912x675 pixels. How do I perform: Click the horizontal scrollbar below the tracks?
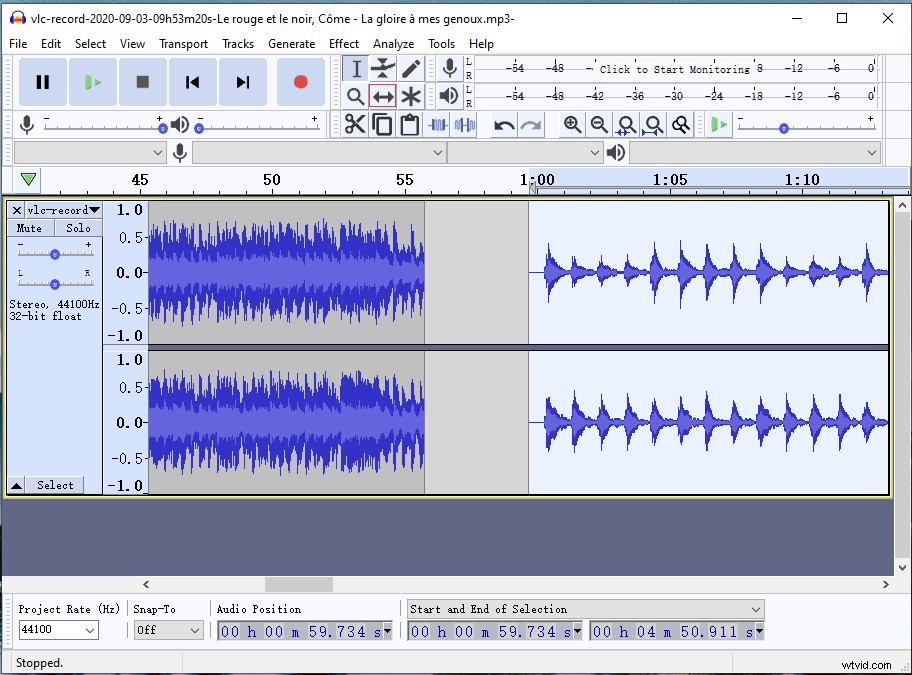(x=298, y=584)
